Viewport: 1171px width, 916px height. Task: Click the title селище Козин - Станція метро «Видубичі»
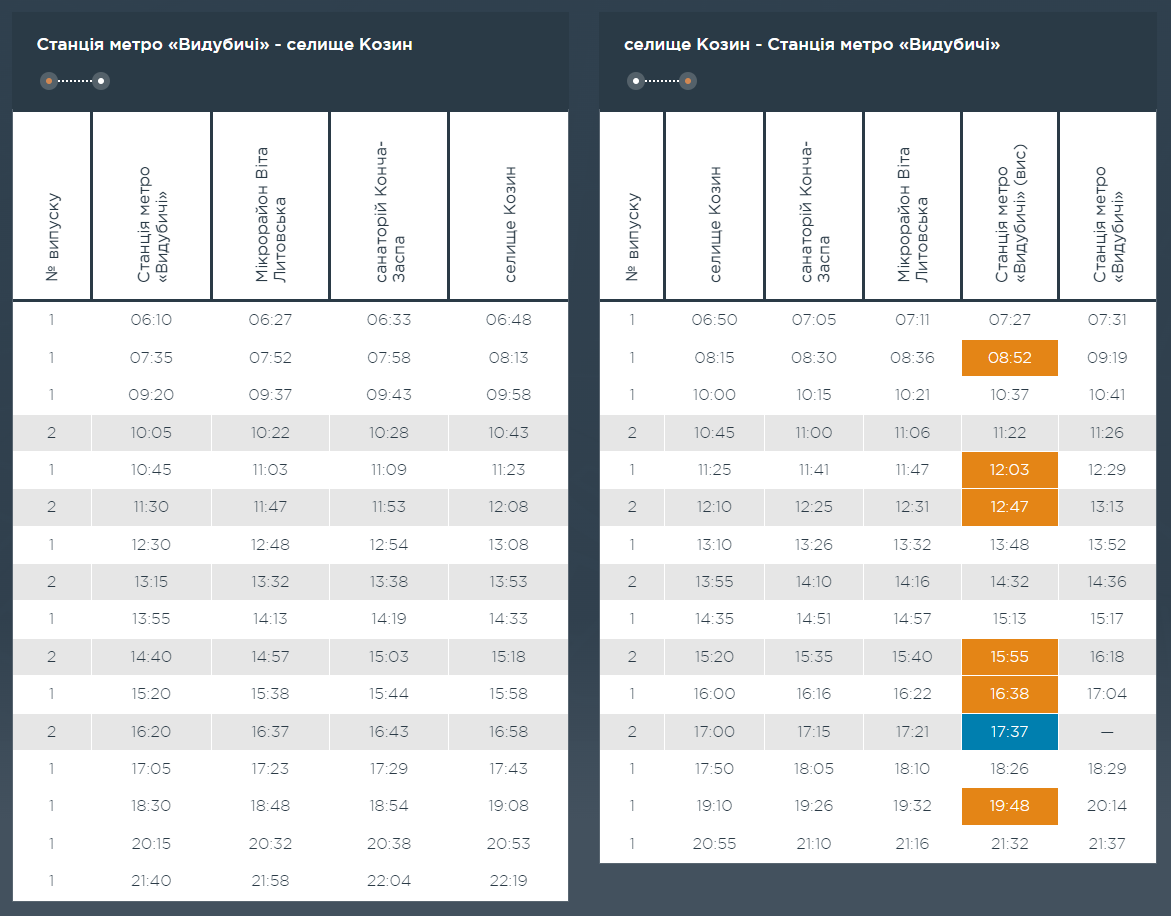point(812,45)
